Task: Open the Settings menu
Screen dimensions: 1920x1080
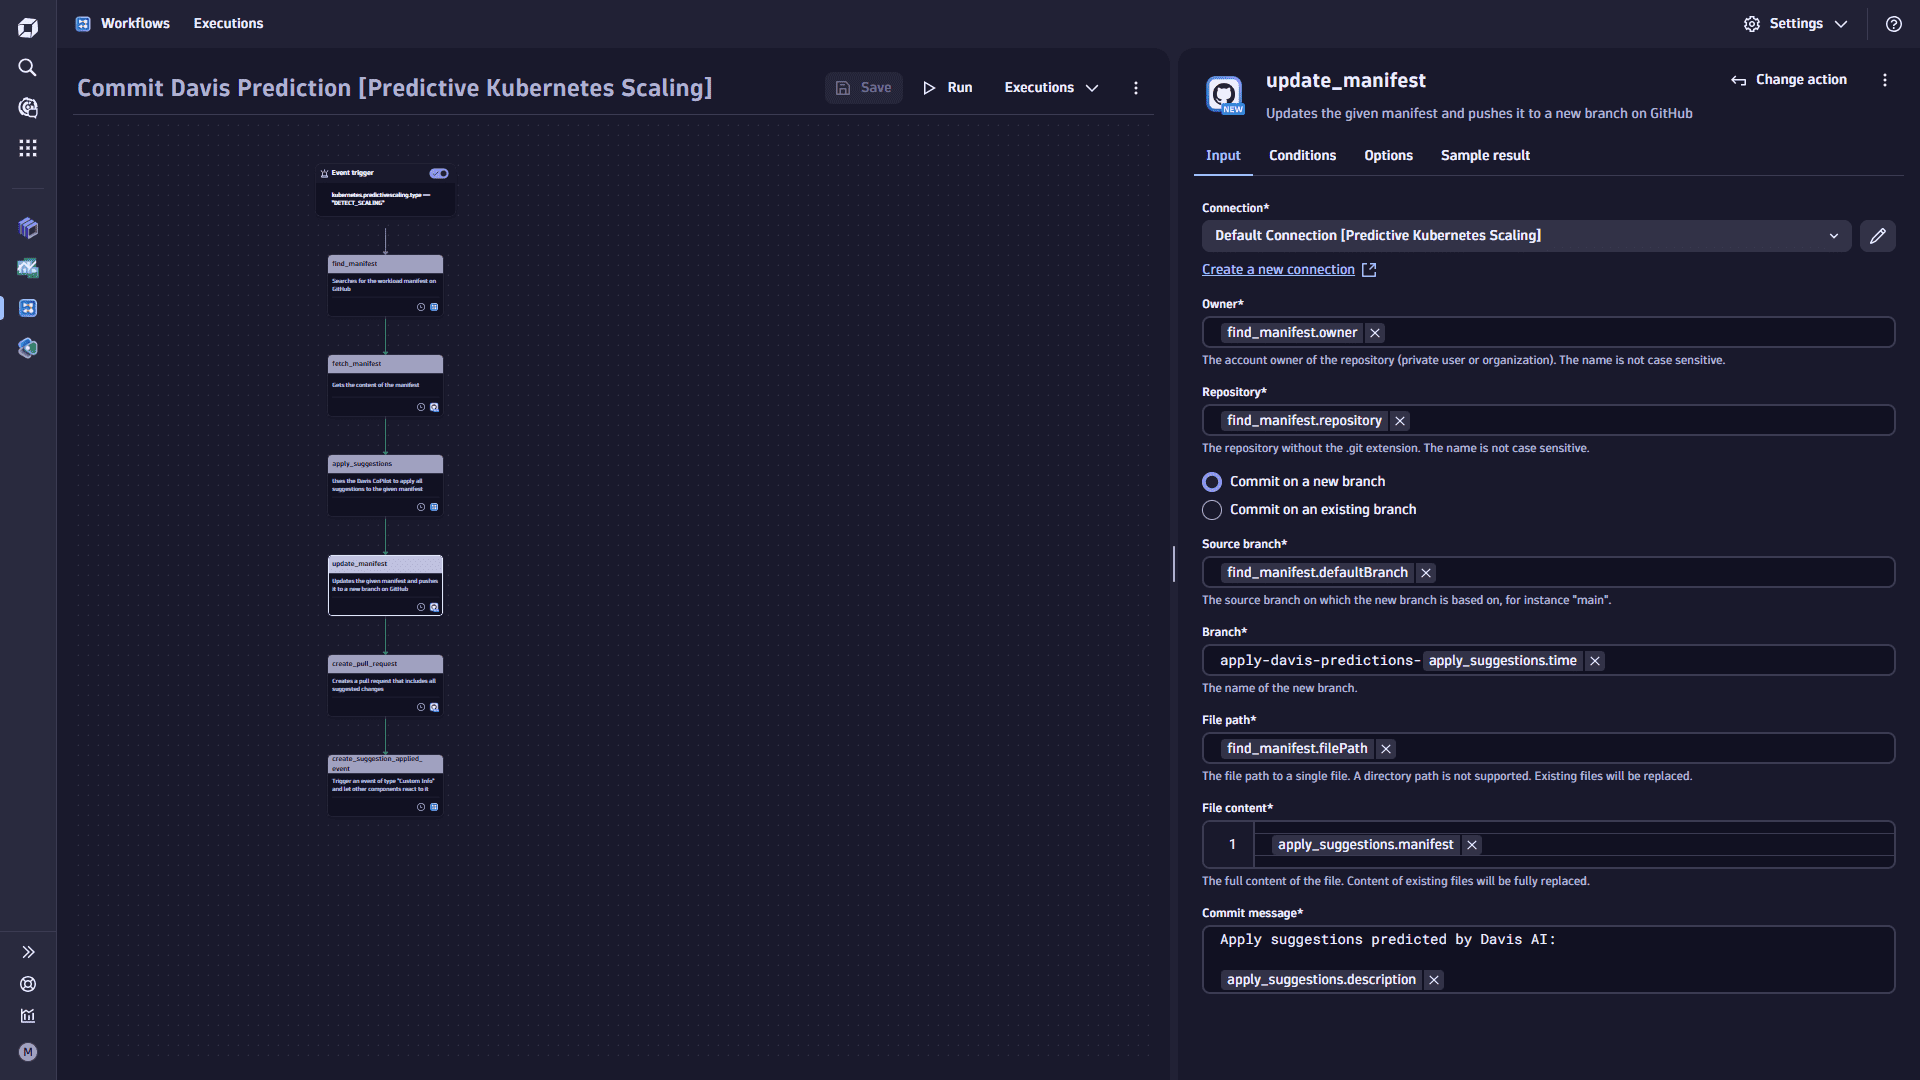Action: (1796, 24)
